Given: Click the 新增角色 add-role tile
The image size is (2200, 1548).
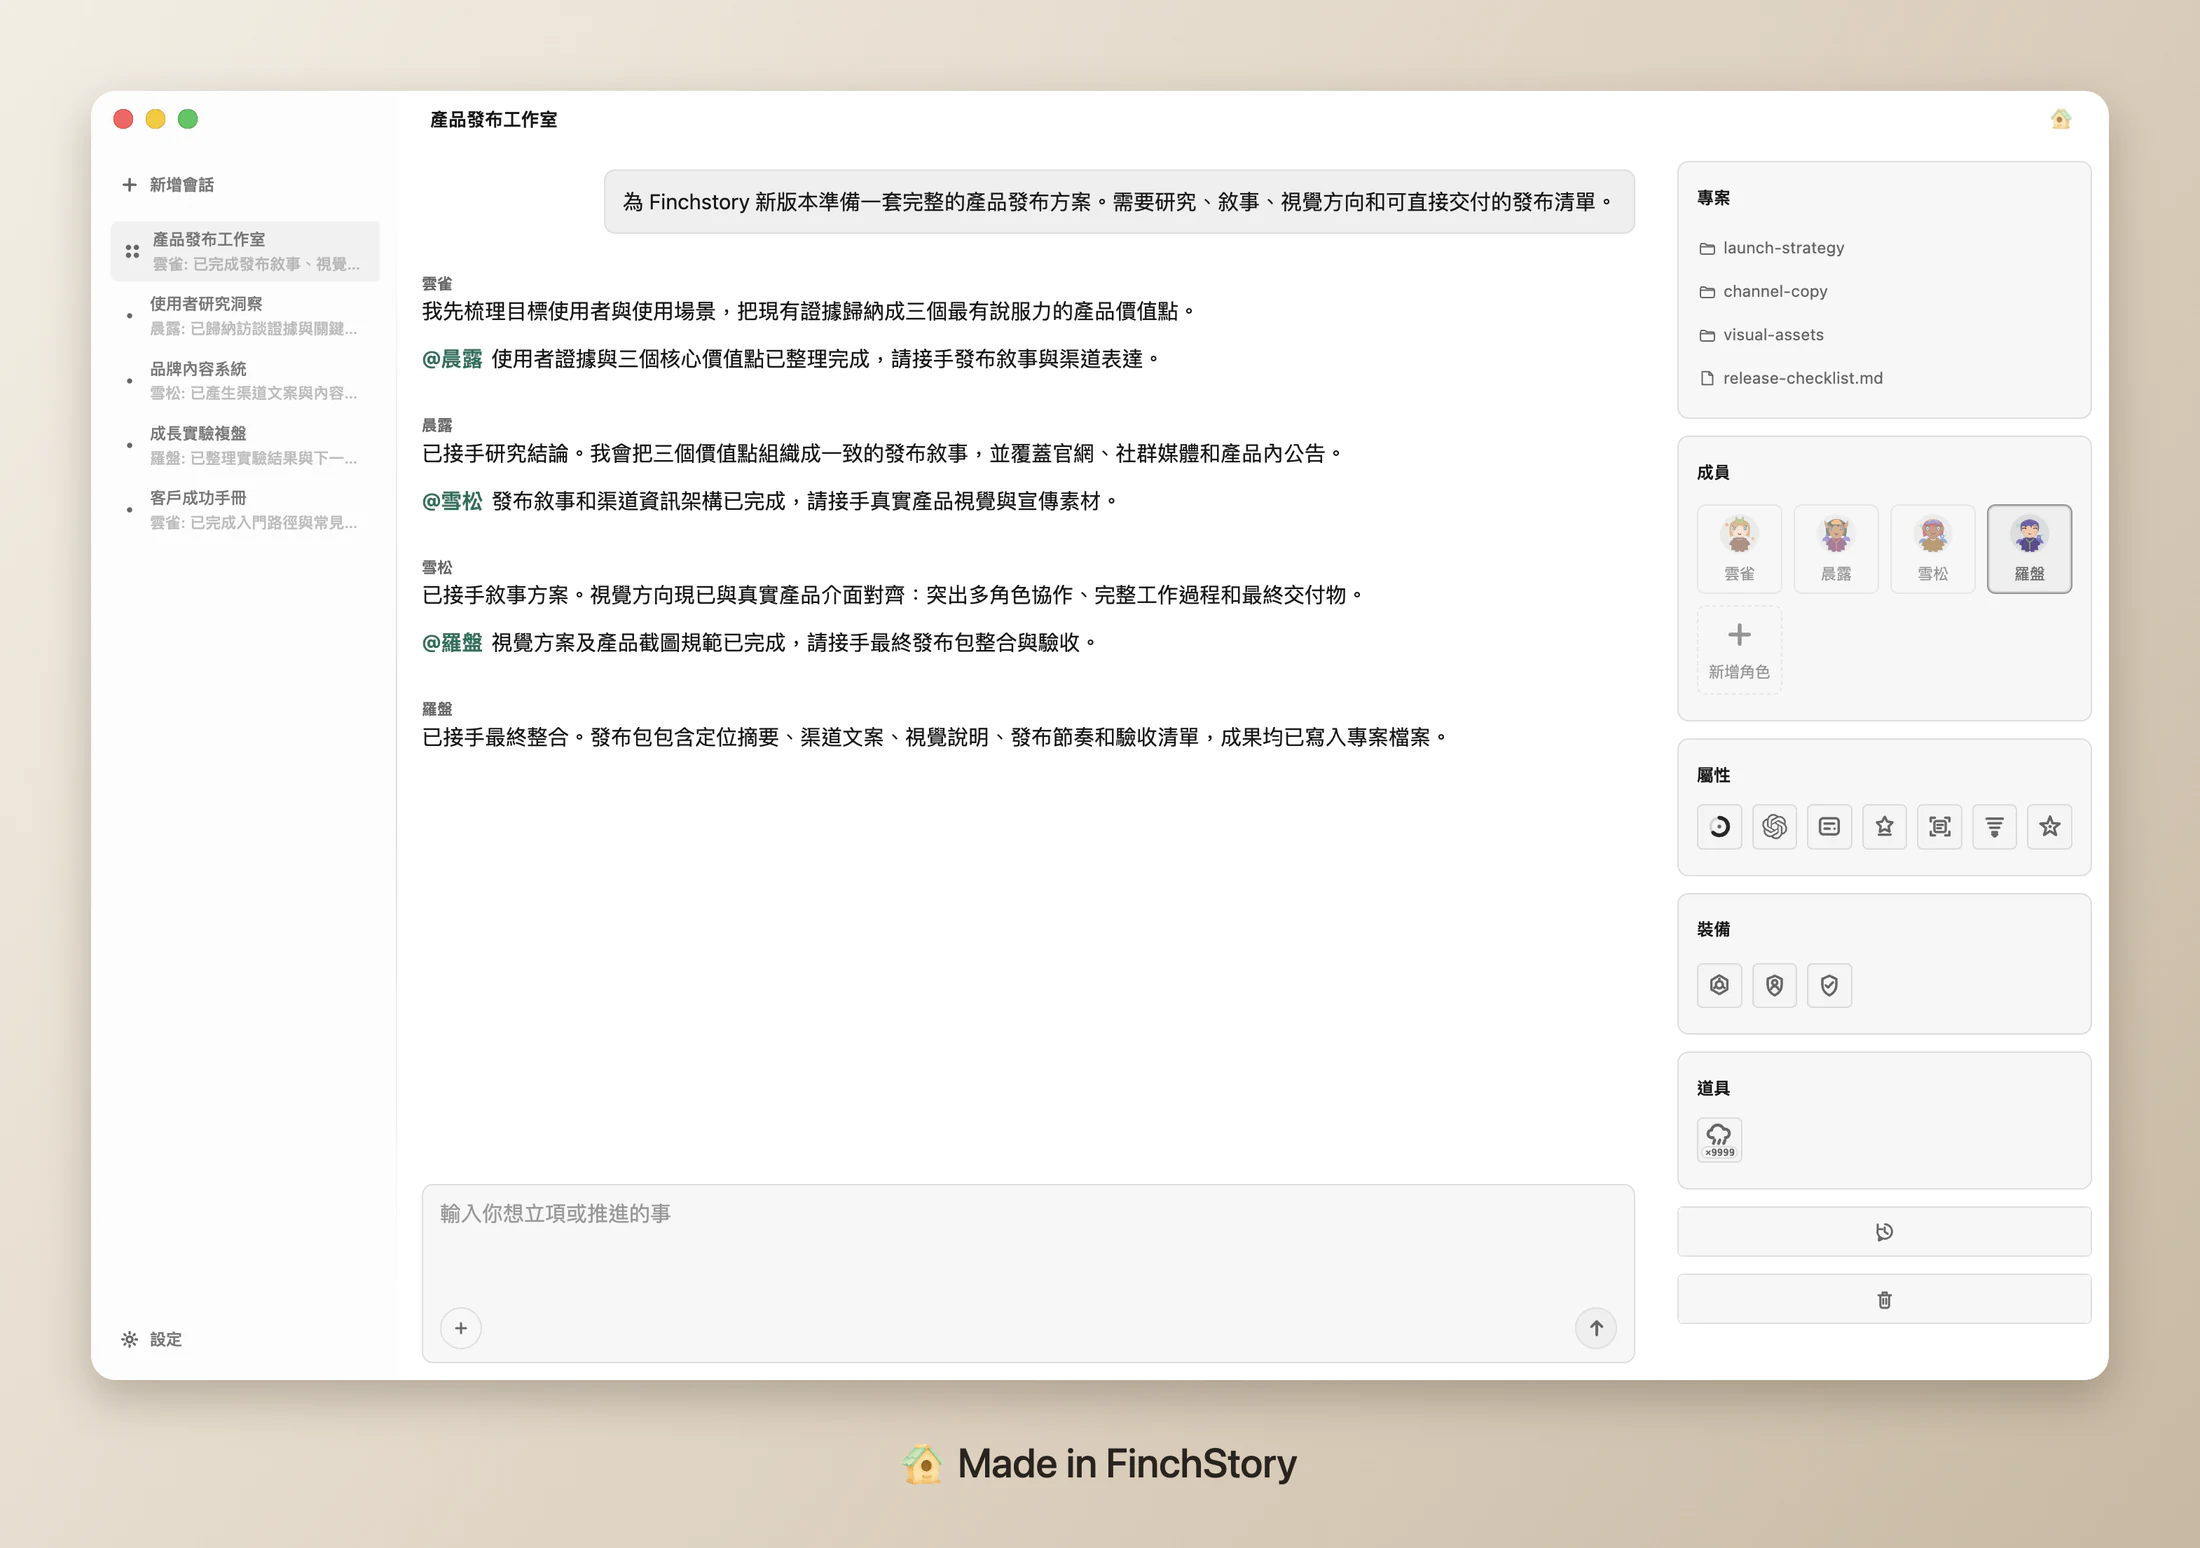Looking at the screenshot, I should point(1739,649).
